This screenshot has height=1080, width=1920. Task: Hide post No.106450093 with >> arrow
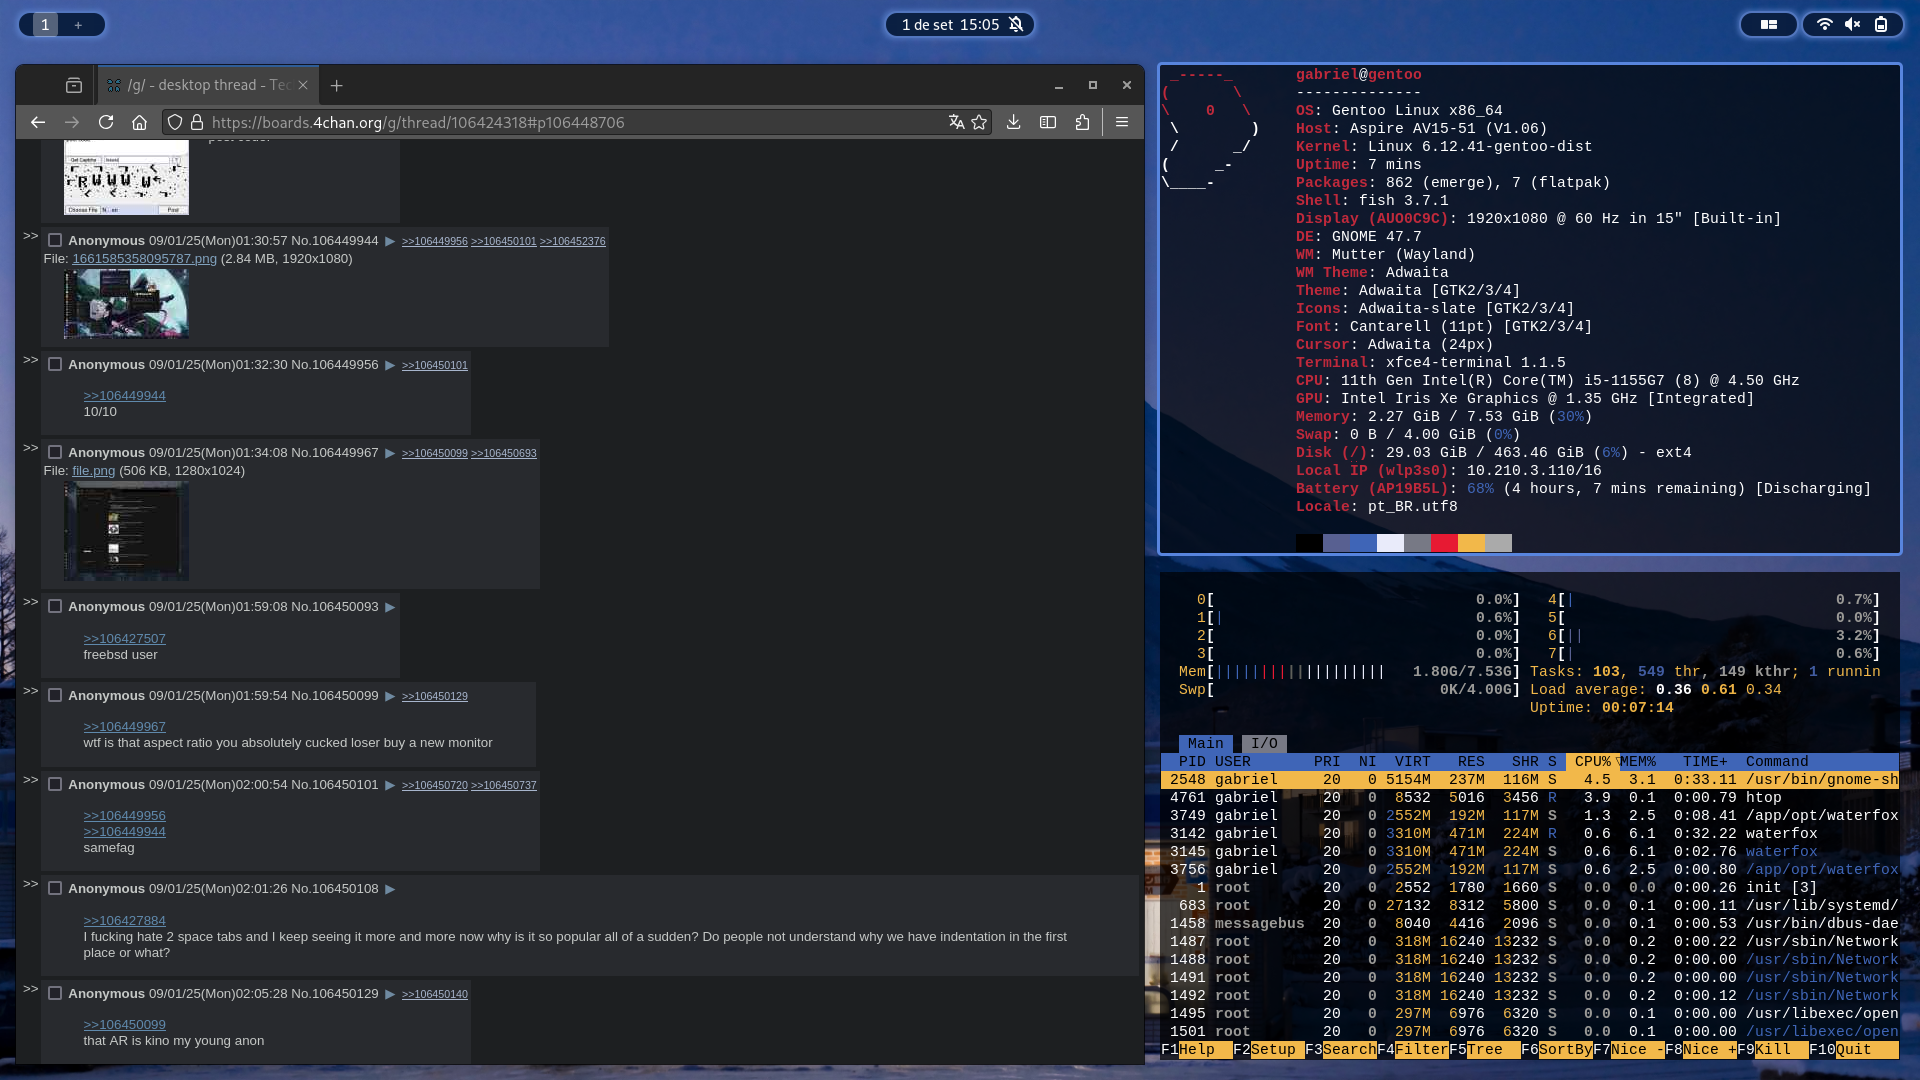(x=30, y=602)
